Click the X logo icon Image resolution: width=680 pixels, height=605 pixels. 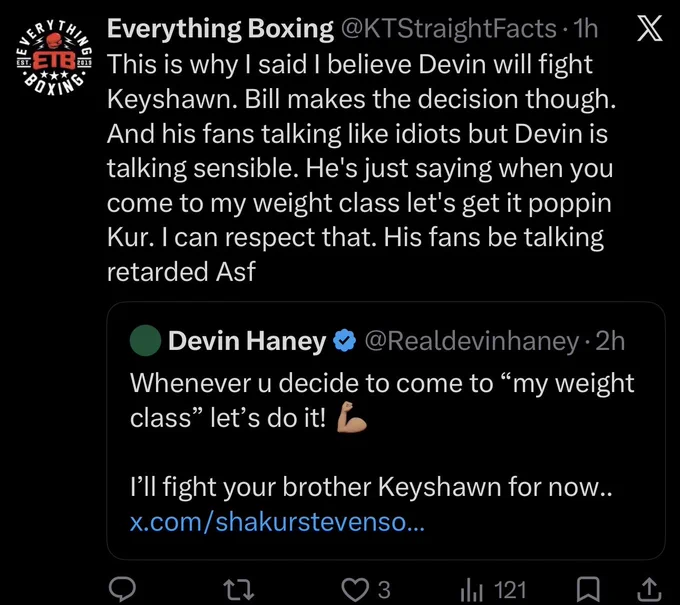pyautogui.click(x=649, y=28)
